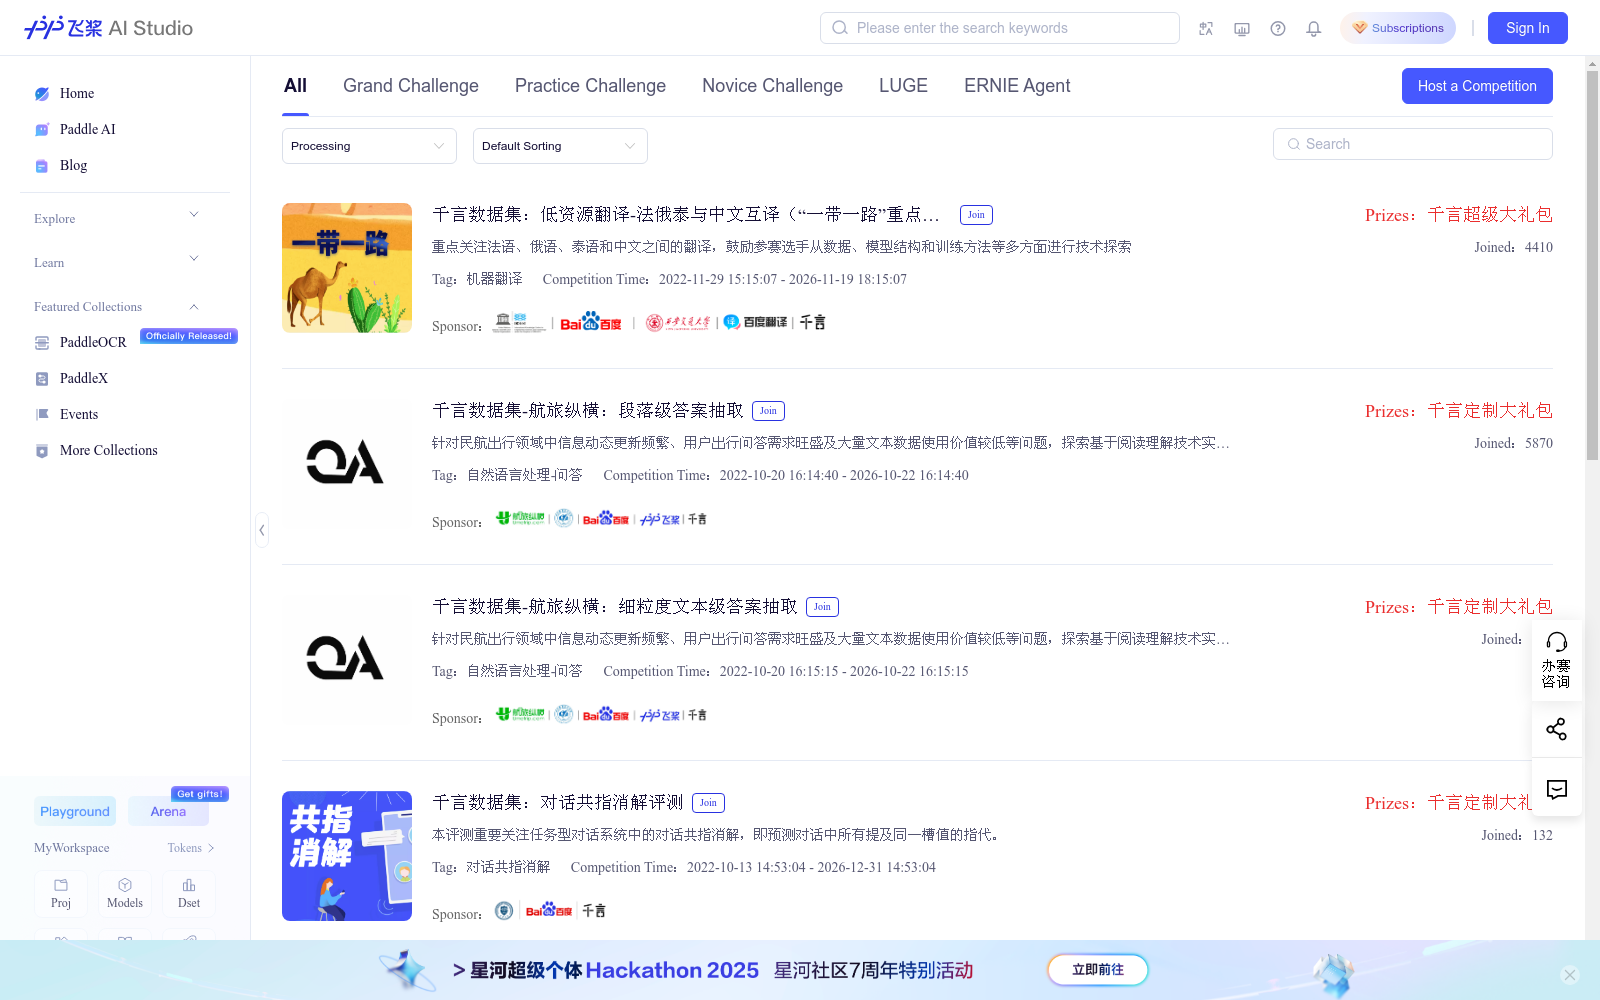Click the page vertical scrollbar
The width and height of the screenshot is (1600, 1000).
click(x=1592, y=265)
